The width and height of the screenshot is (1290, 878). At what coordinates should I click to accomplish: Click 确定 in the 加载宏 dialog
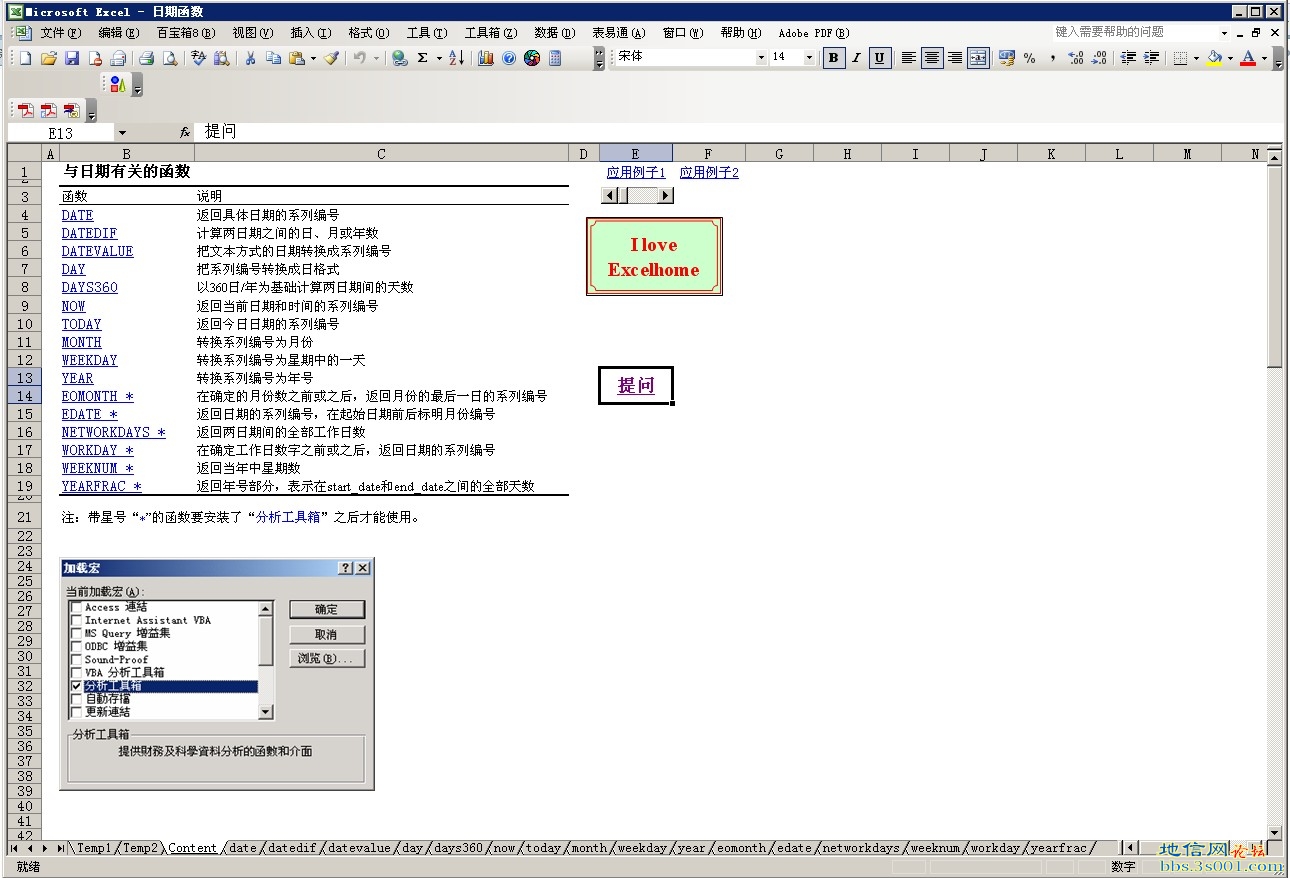[x=327, y=609]
